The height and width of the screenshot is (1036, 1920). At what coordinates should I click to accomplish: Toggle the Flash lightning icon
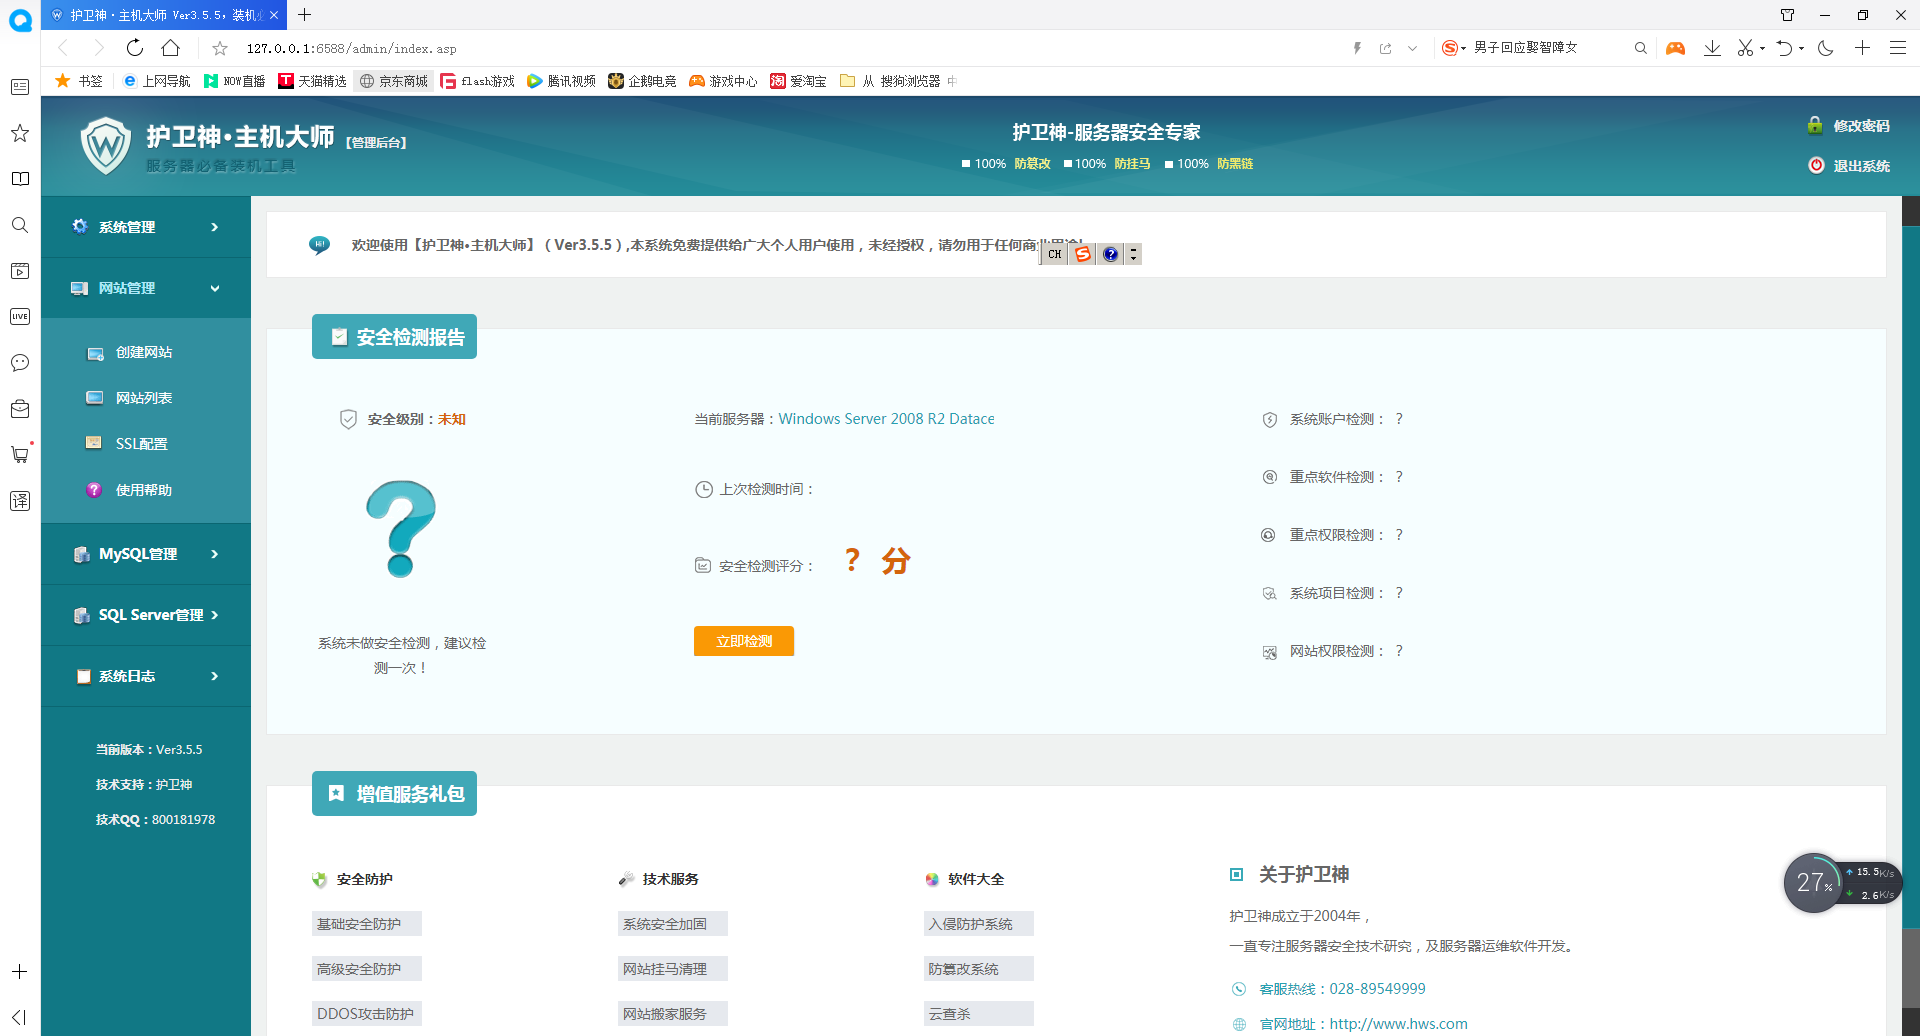point(1357,47)
